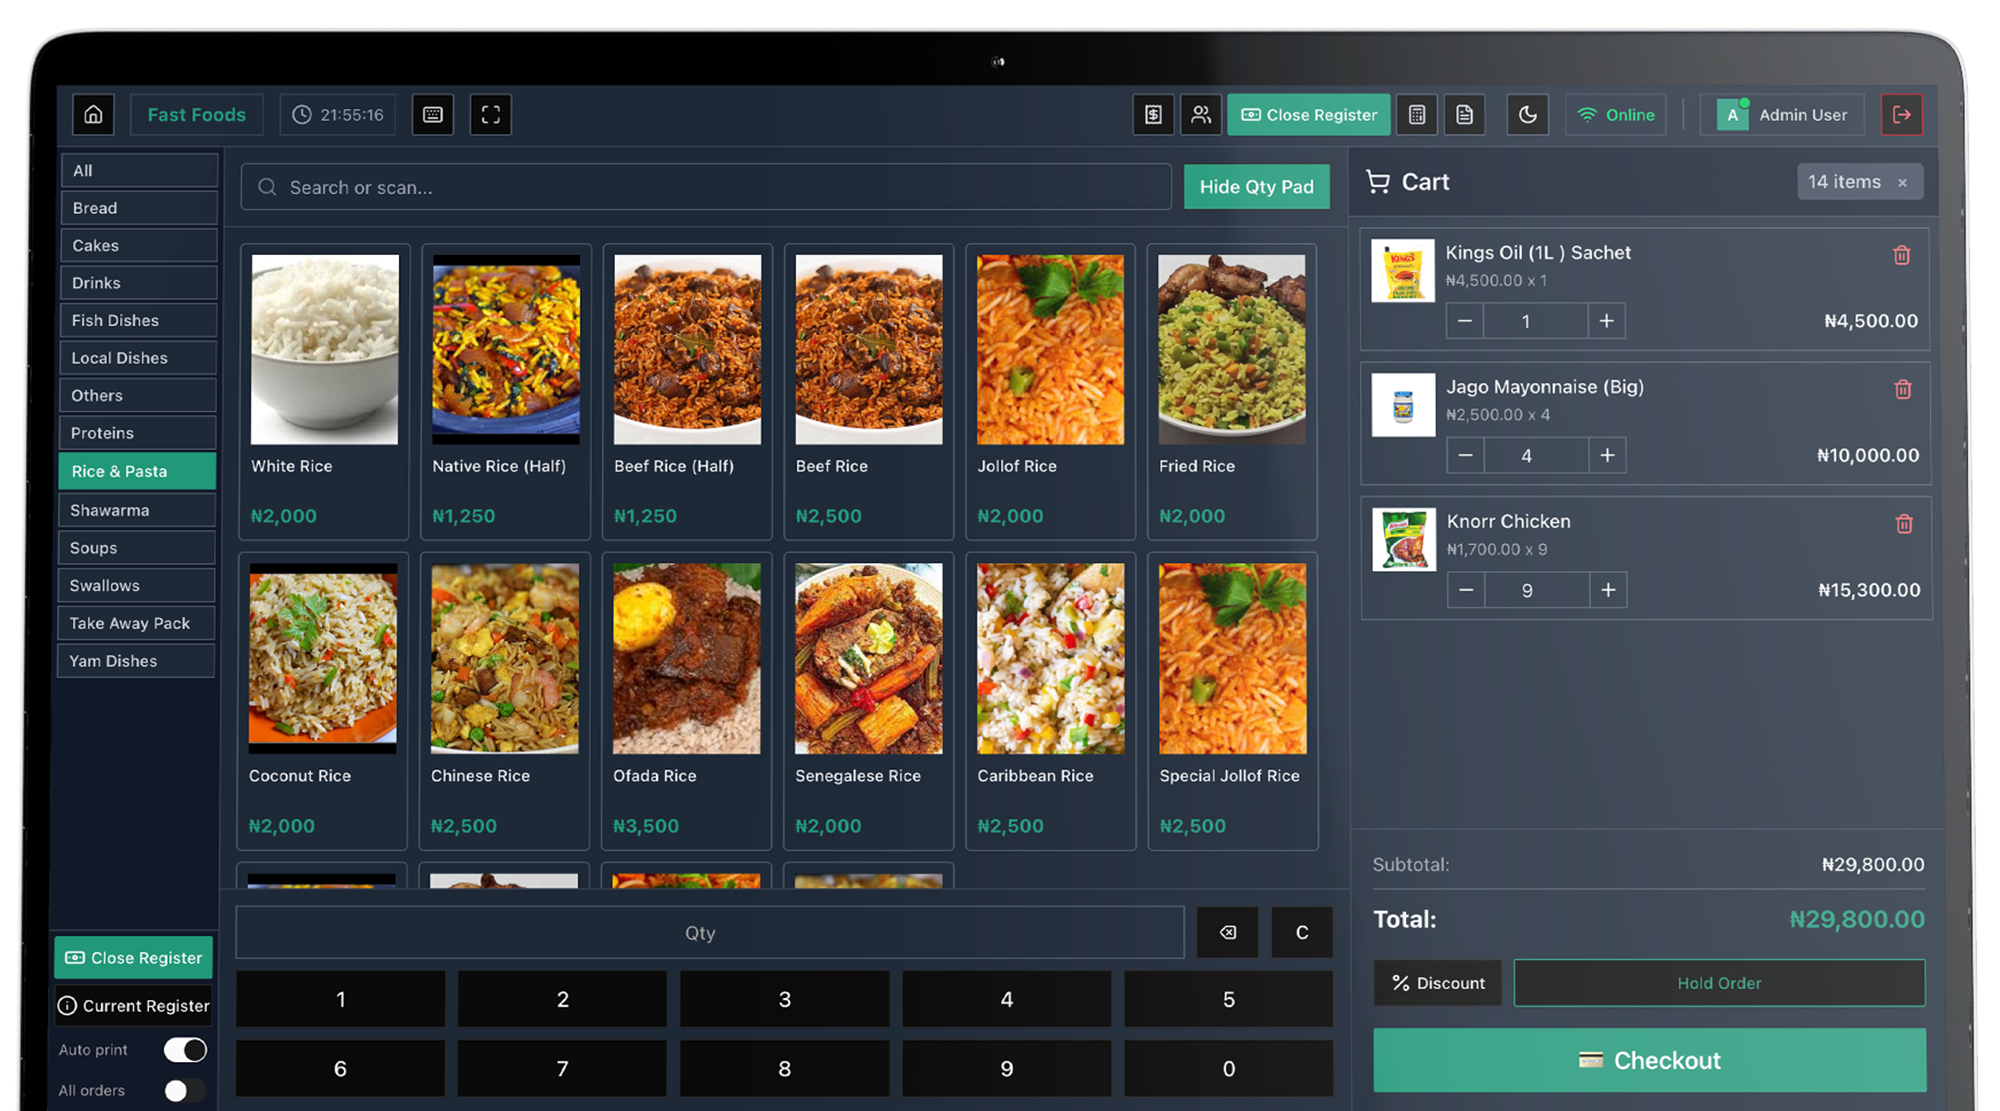Click the Admin User avatar
This screenshot has width=2000, height=1111.
pyautogui.click(x=1732, y=115)
